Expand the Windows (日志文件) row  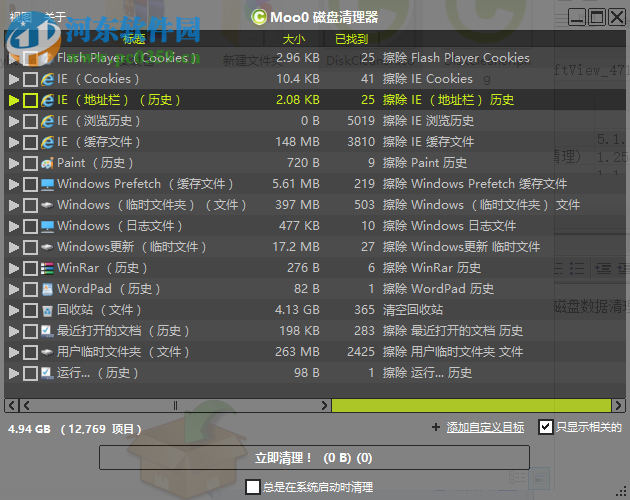(x=14, y=226)
